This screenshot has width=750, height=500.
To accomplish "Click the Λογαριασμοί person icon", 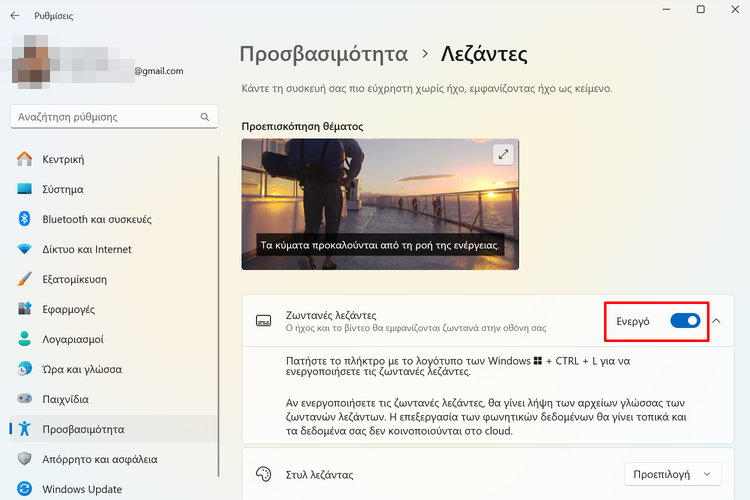I will pyautogui.click(x=24, y=339).
